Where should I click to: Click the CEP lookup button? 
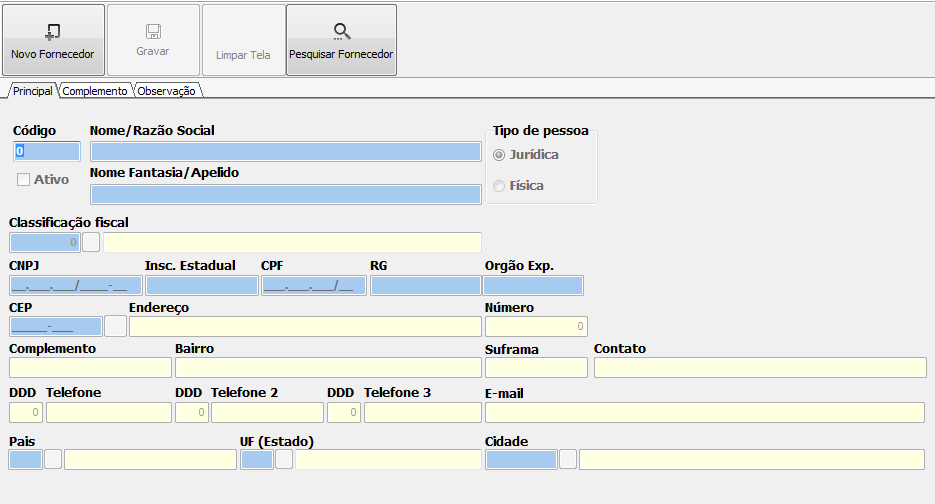115,326
